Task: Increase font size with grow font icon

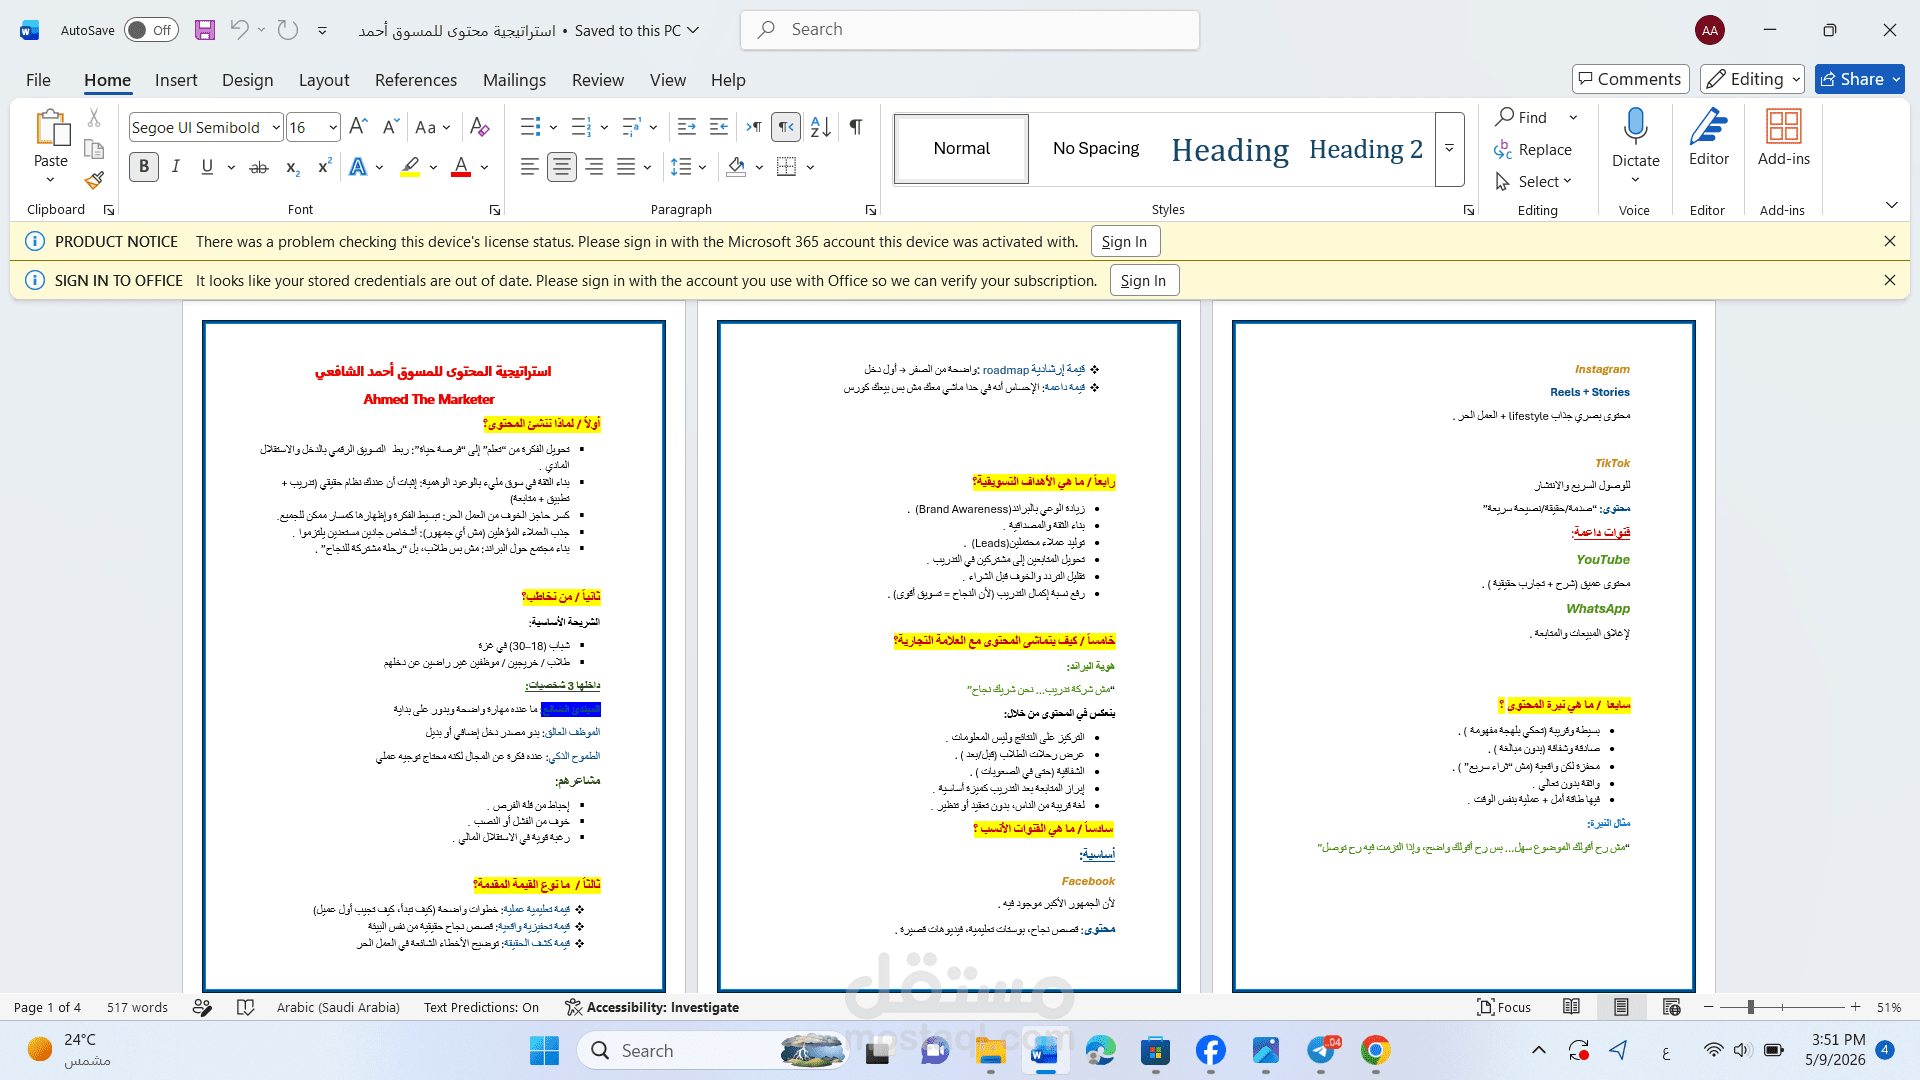Action: [358, 127]
